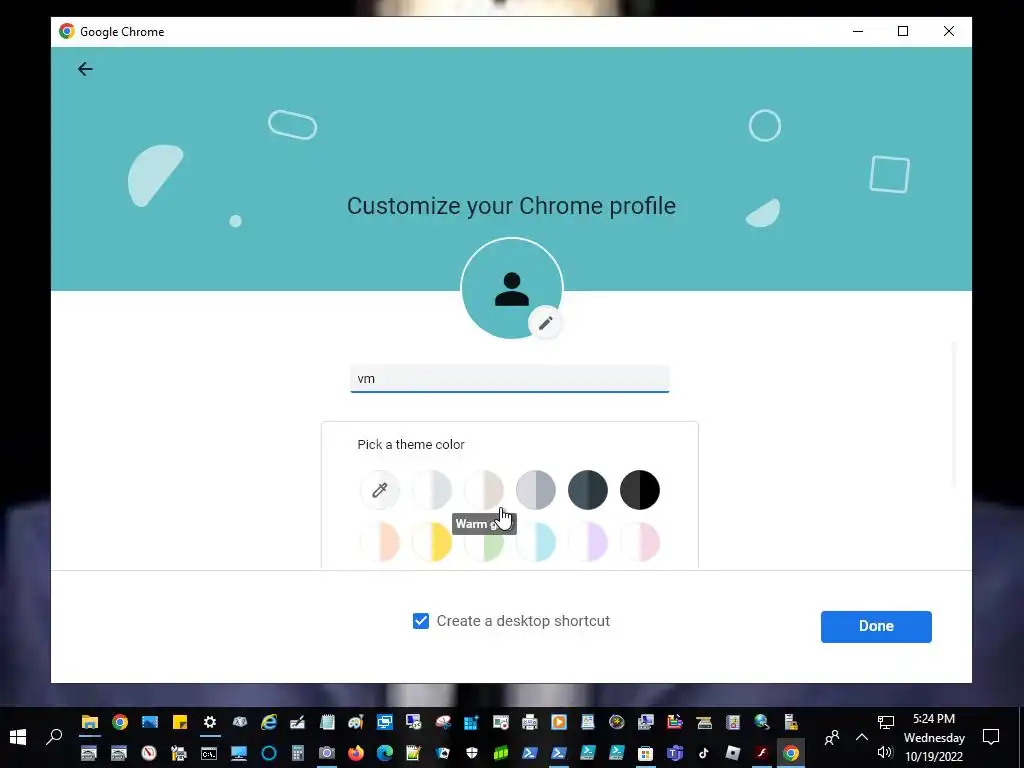This screenshot has width=1024, height=768.
Task: Click the profile name field containing vm
Action: pos(509,379)
